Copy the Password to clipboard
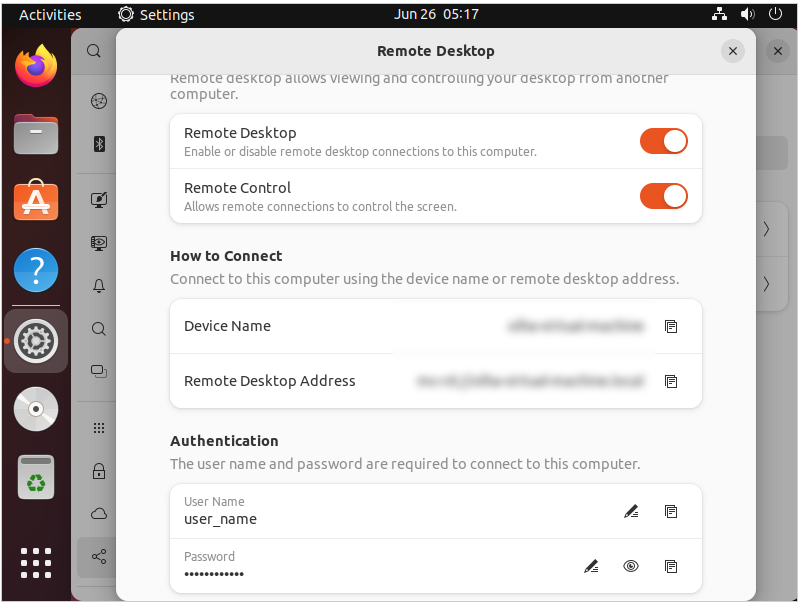The width and height of the screenshot is (800, 605). 671,566
